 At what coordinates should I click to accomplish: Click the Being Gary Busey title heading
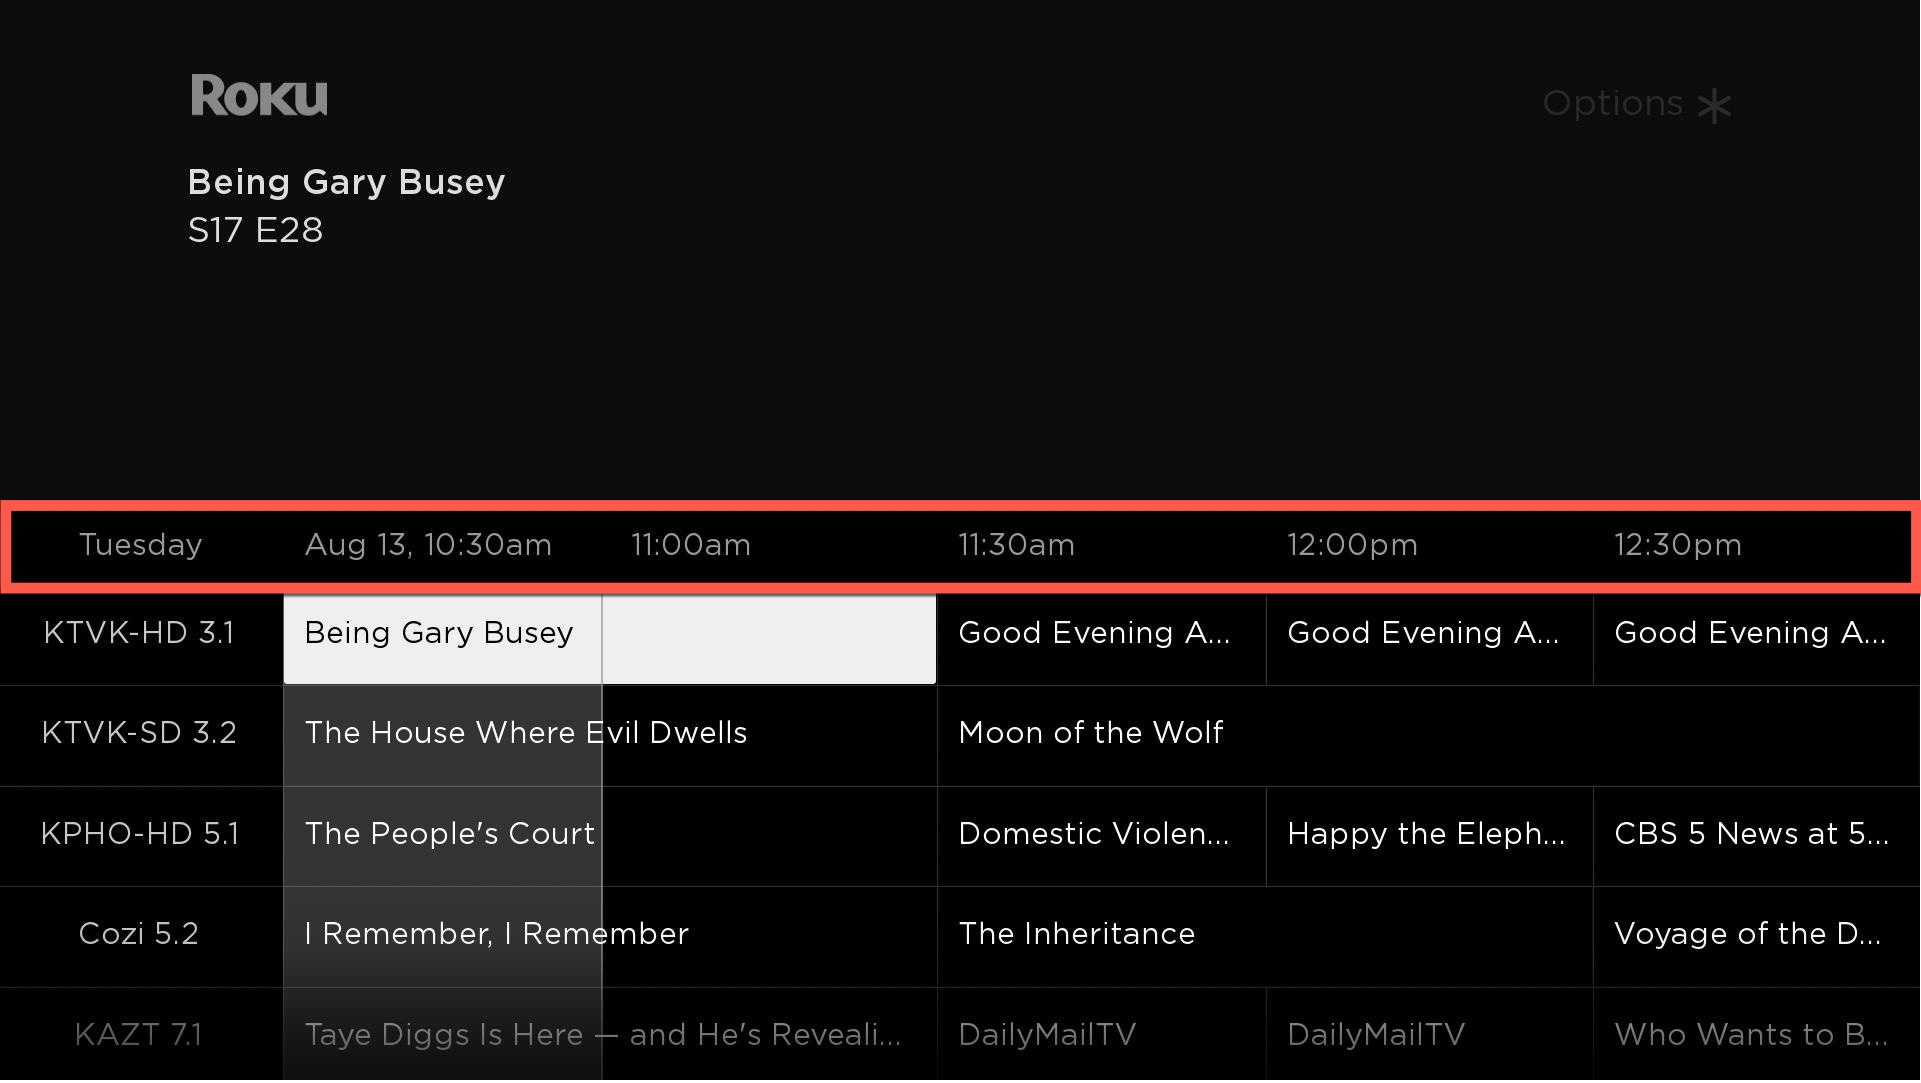346,183
